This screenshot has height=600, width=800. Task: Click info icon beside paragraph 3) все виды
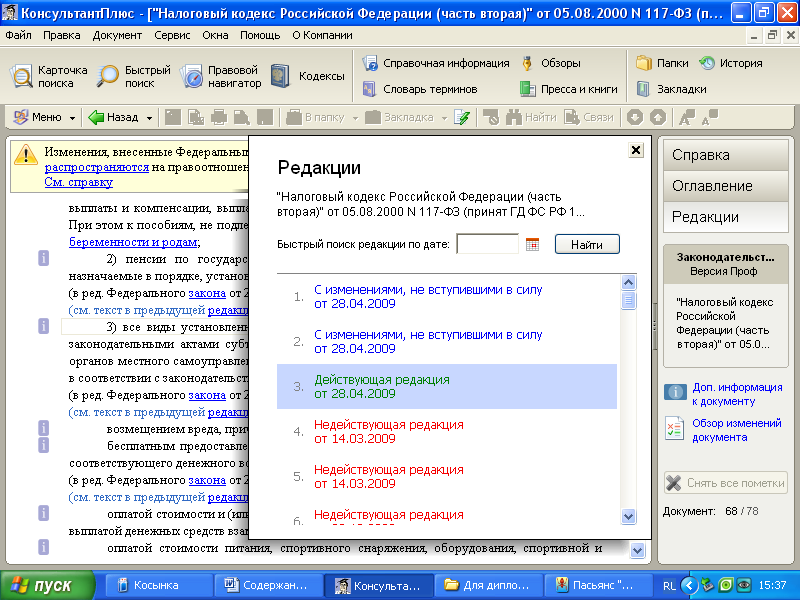[44, 326]
